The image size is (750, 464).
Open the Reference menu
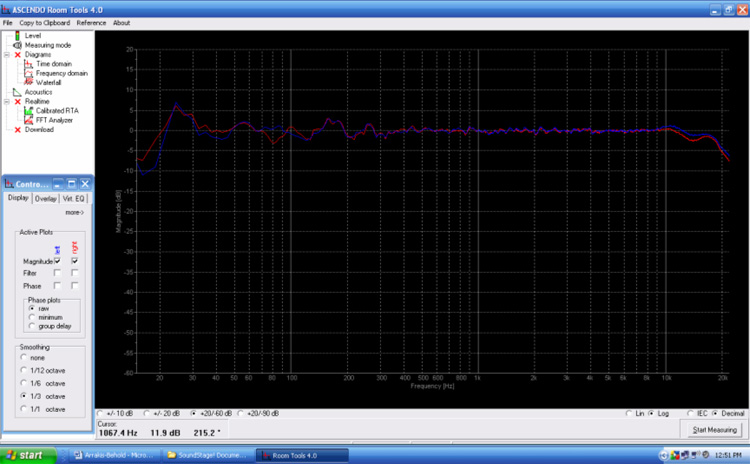91,22
